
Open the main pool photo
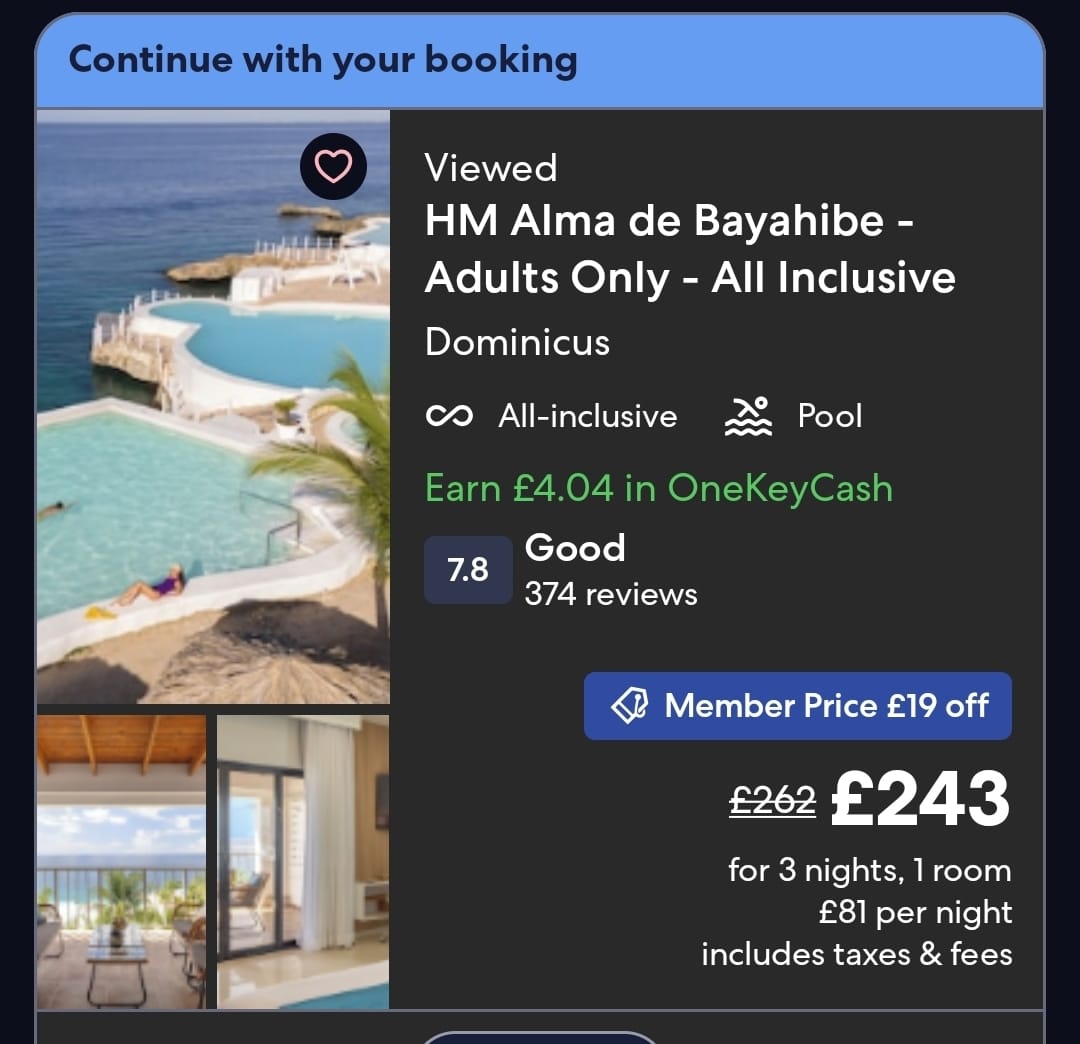tap(214, 408)
